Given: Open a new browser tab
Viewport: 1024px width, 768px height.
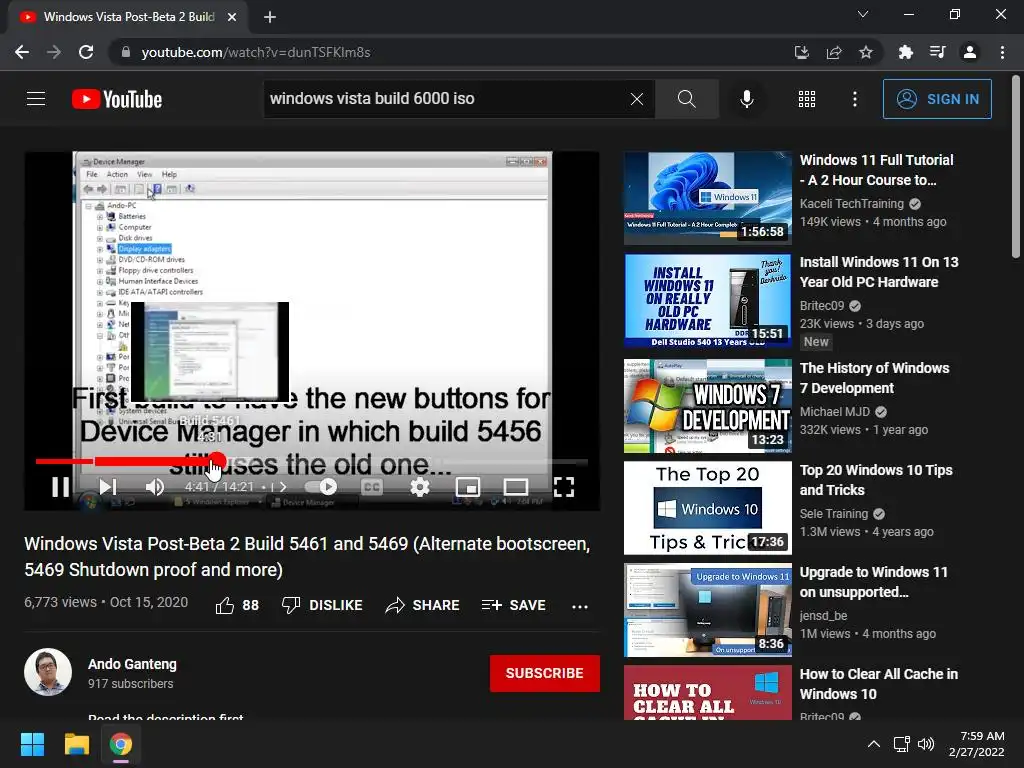Looking at the screenshot, I should (270, 18).
